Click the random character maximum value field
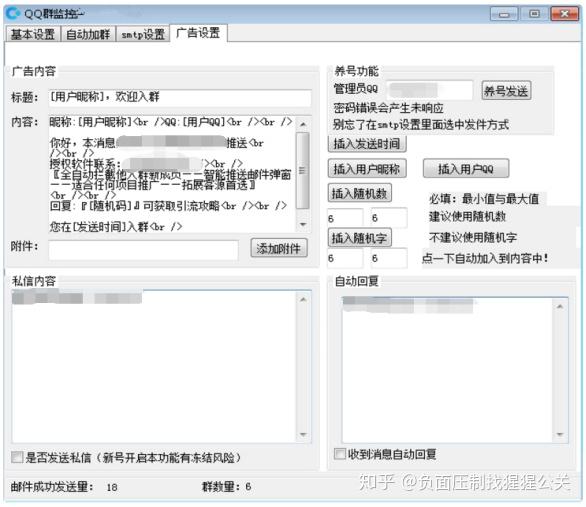Image resolution: width=586 pixels, height=507 pixels. (389, 258)
